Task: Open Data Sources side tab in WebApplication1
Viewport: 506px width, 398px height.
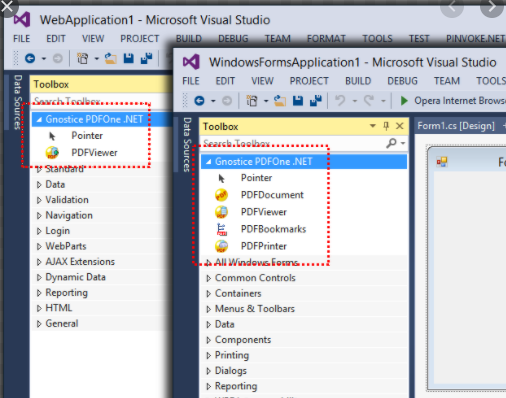Action: 18,102
